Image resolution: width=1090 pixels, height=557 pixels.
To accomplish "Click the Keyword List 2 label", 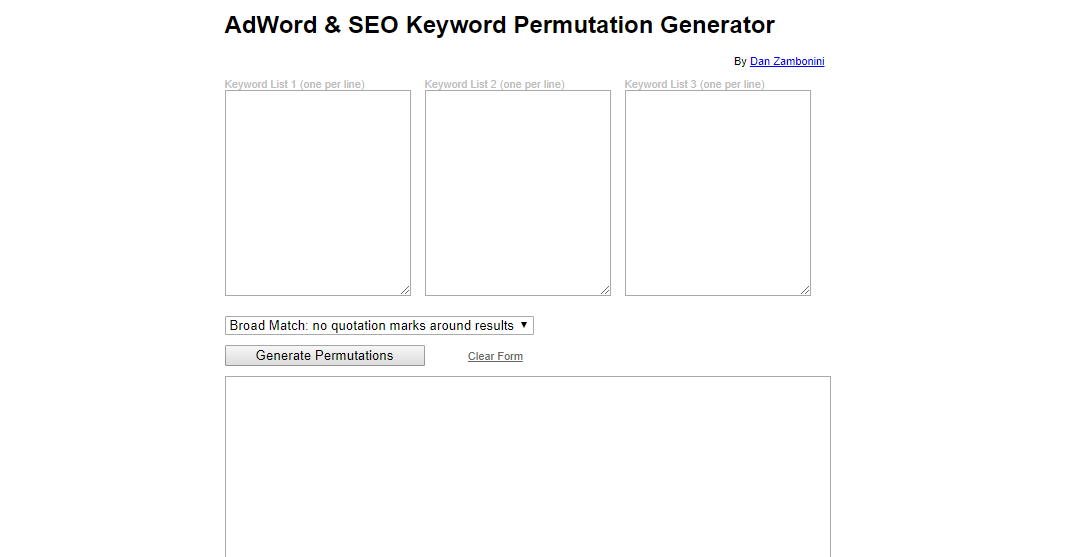I will (460, 85).
